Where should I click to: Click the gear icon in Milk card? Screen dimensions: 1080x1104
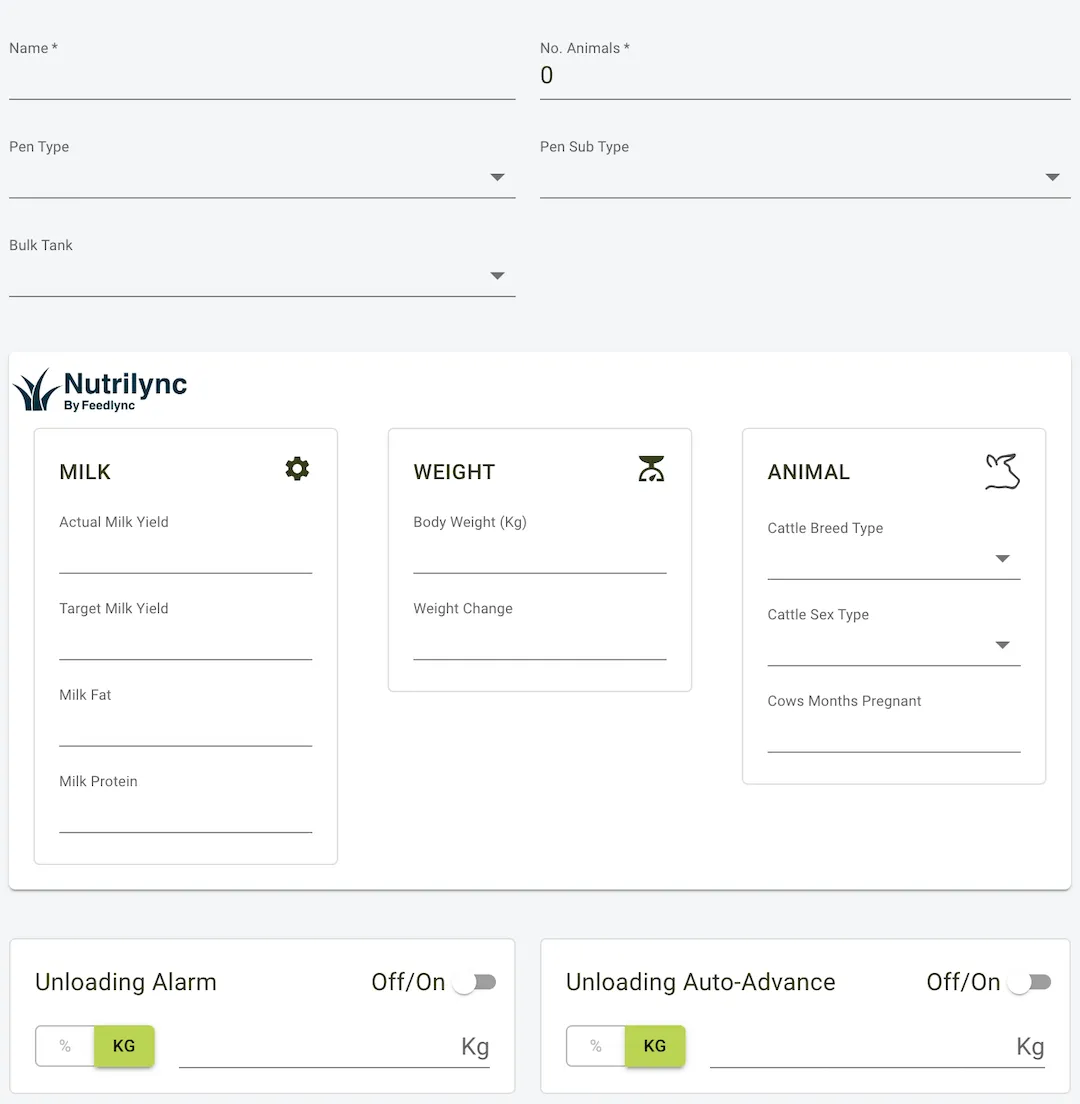(297, 469)
